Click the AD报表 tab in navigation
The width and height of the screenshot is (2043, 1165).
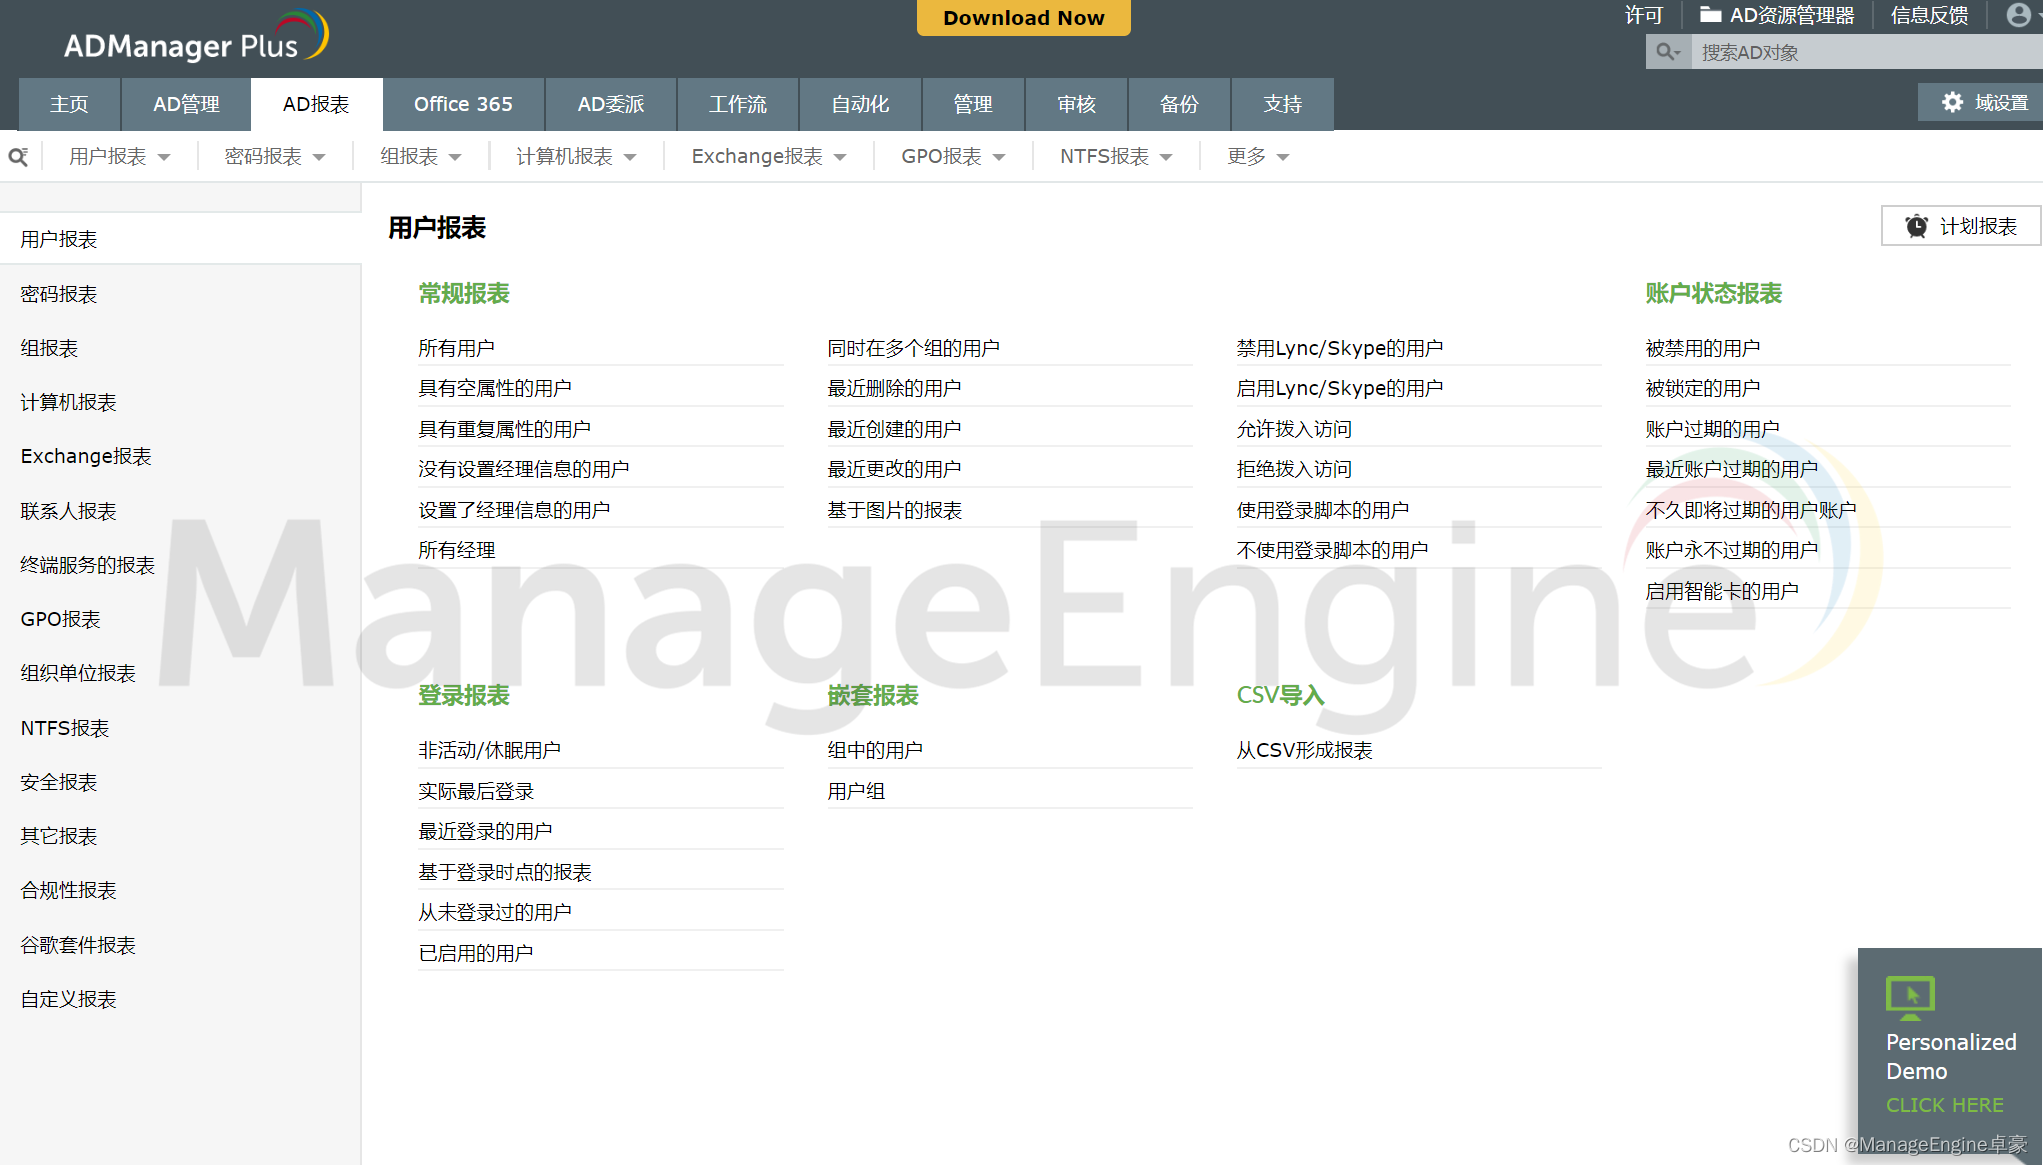pos(316,104)
